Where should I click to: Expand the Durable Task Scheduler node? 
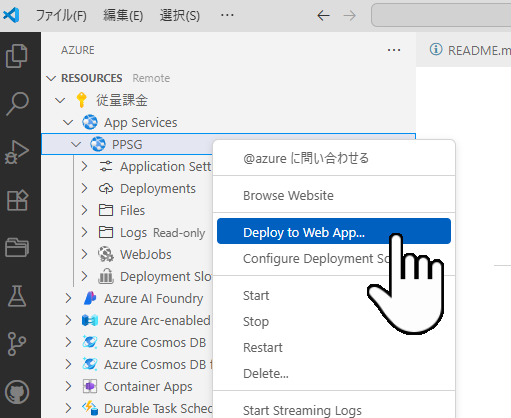[x=69, y=408]
